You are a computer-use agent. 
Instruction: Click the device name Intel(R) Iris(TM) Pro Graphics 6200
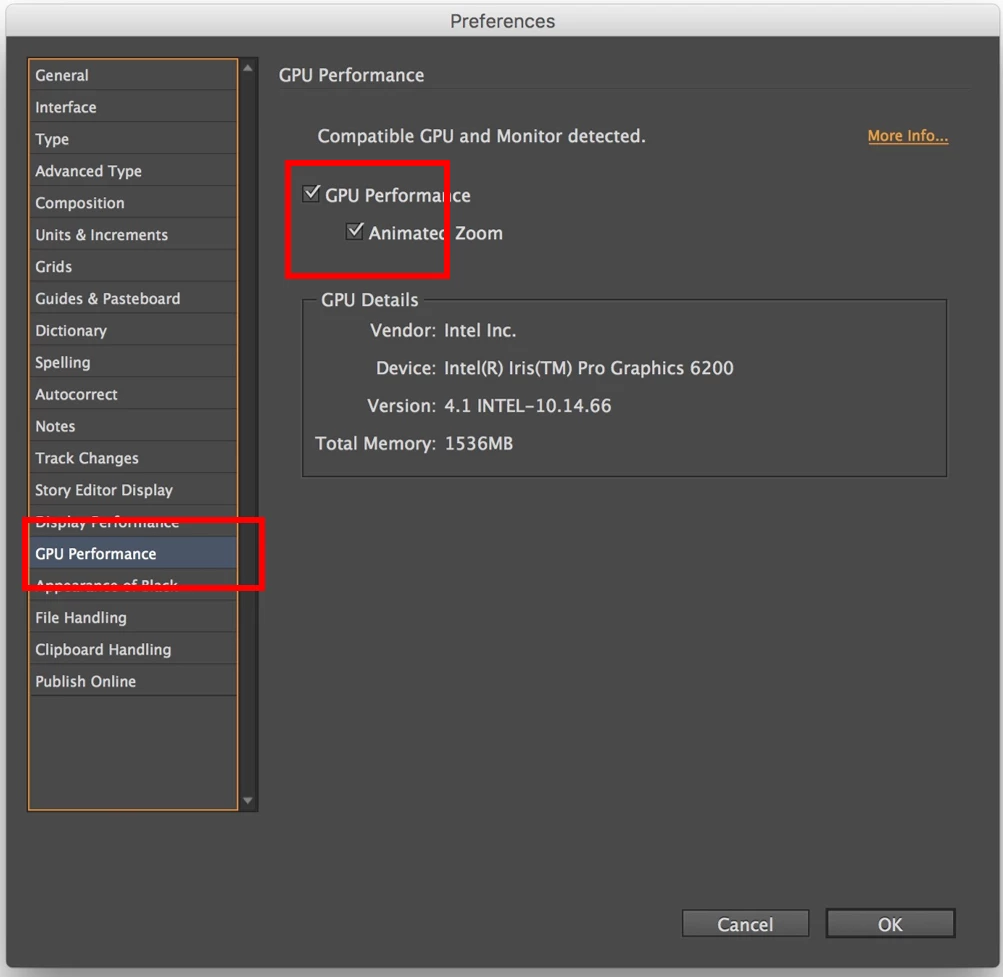tap(588, 368)
